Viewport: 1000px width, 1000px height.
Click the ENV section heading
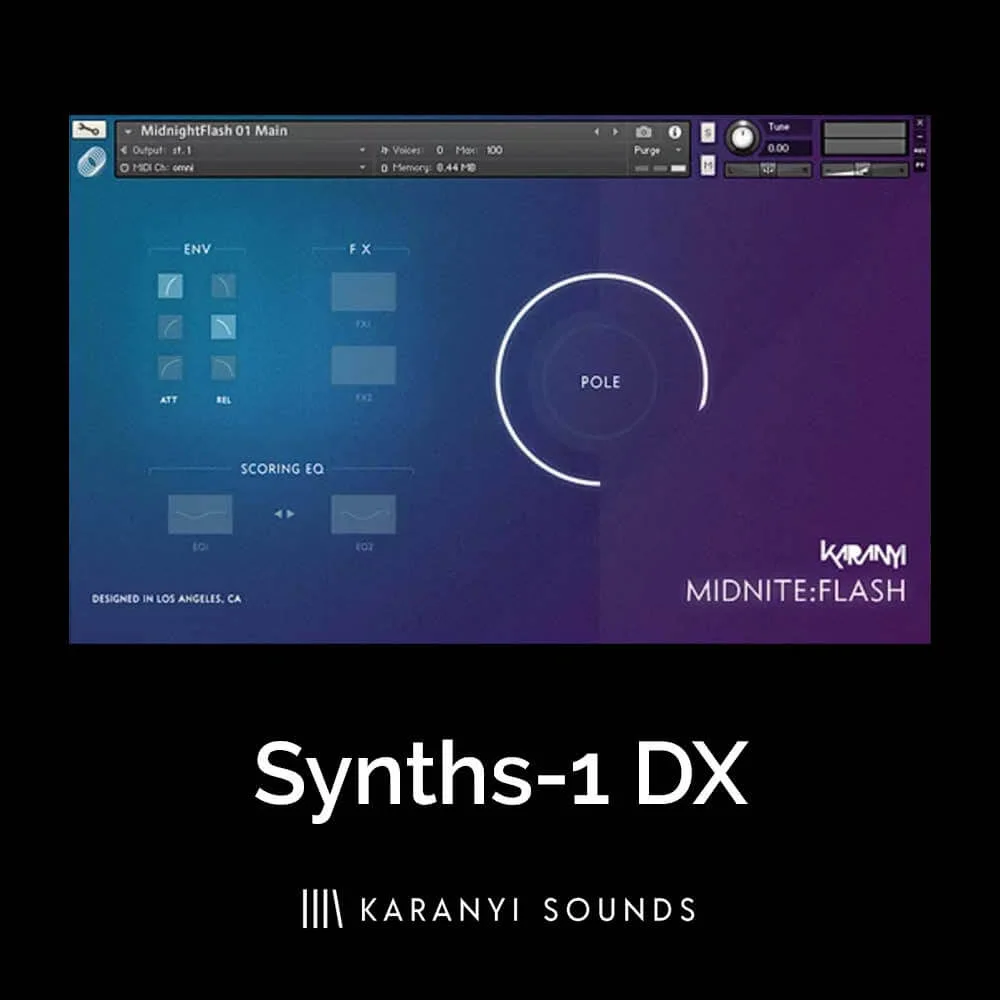[x=197, y=249]
